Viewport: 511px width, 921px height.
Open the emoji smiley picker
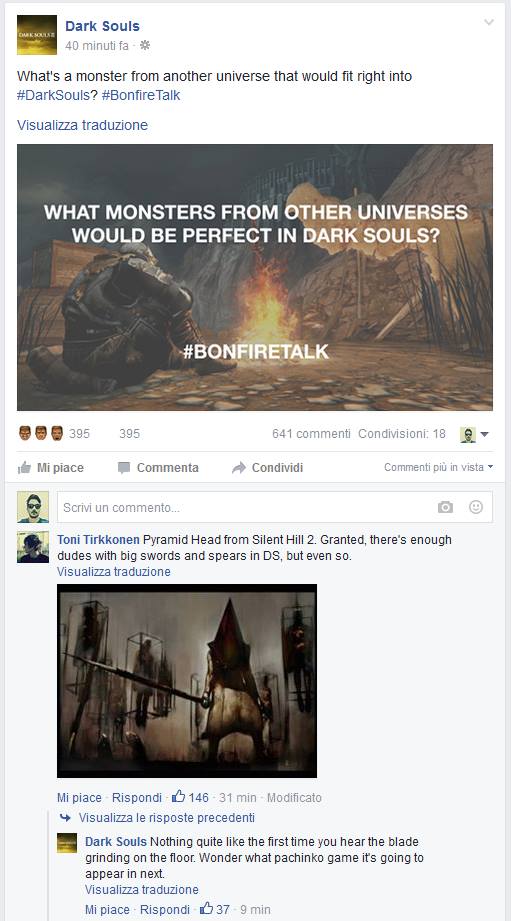click(476, 507)
